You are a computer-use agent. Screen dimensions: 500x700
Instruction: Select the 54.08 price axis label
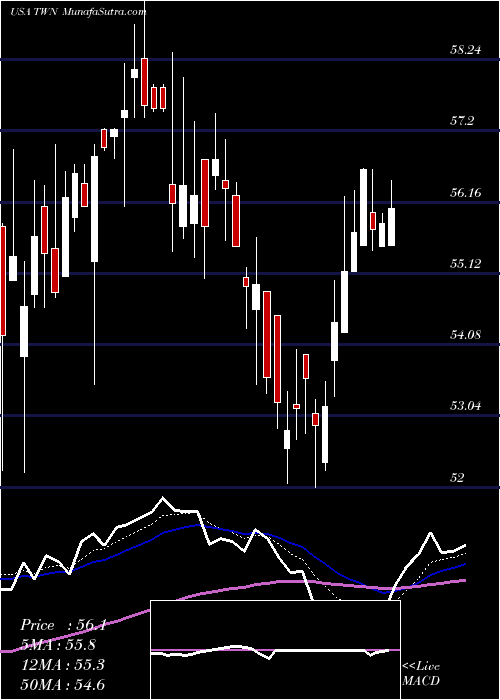click(465, 334)
